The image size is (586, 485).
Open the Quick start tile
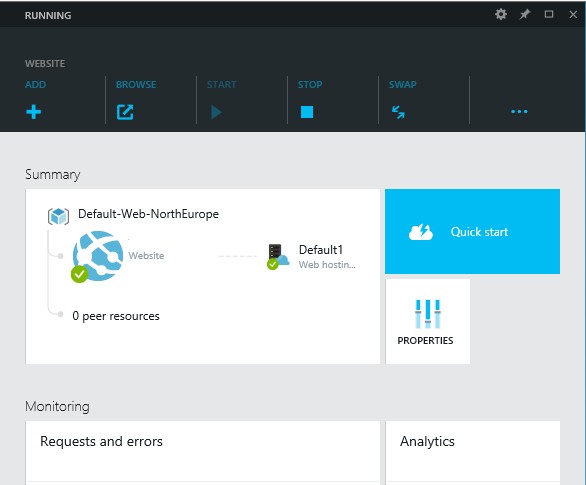tap(472, 231)
